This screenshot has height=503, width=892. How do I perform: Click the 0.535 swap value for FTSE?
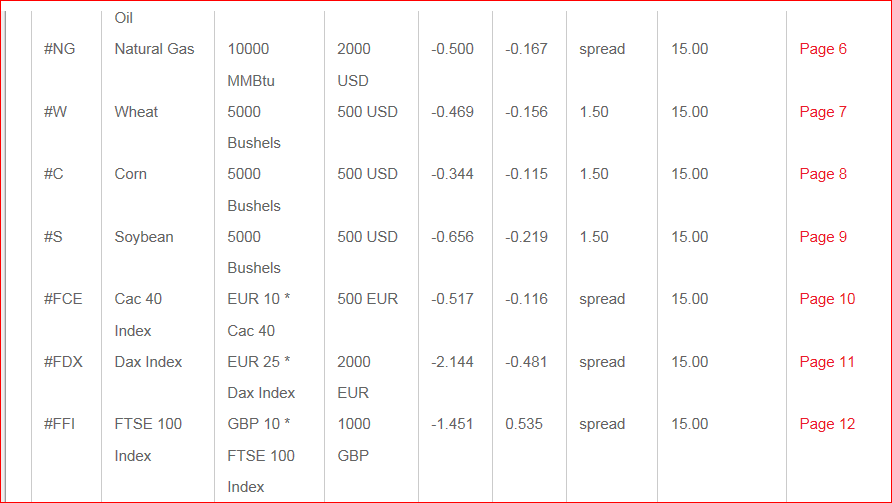524,424
